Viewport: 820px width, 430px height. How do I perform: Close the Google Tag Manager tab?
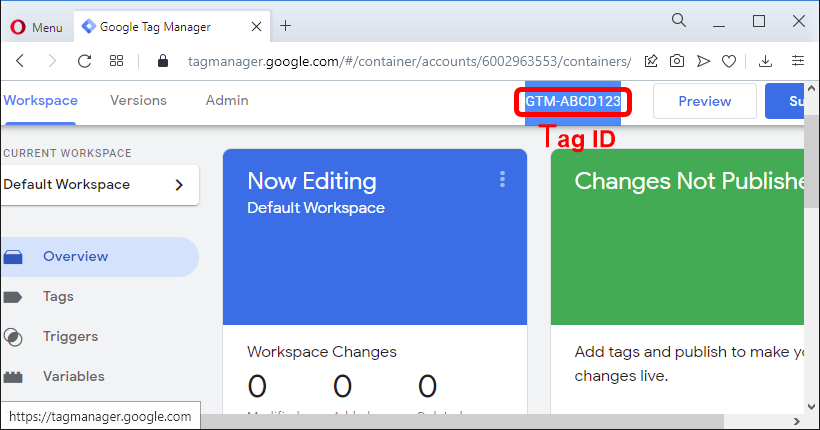click(256, 27)
